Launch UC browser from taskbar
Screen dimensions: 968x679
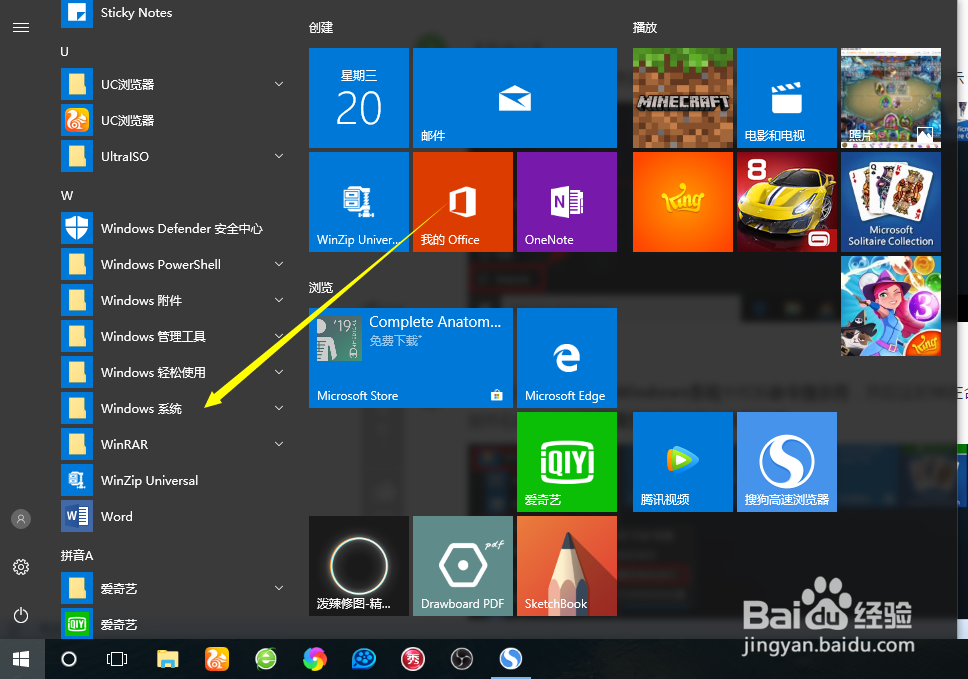217,659
